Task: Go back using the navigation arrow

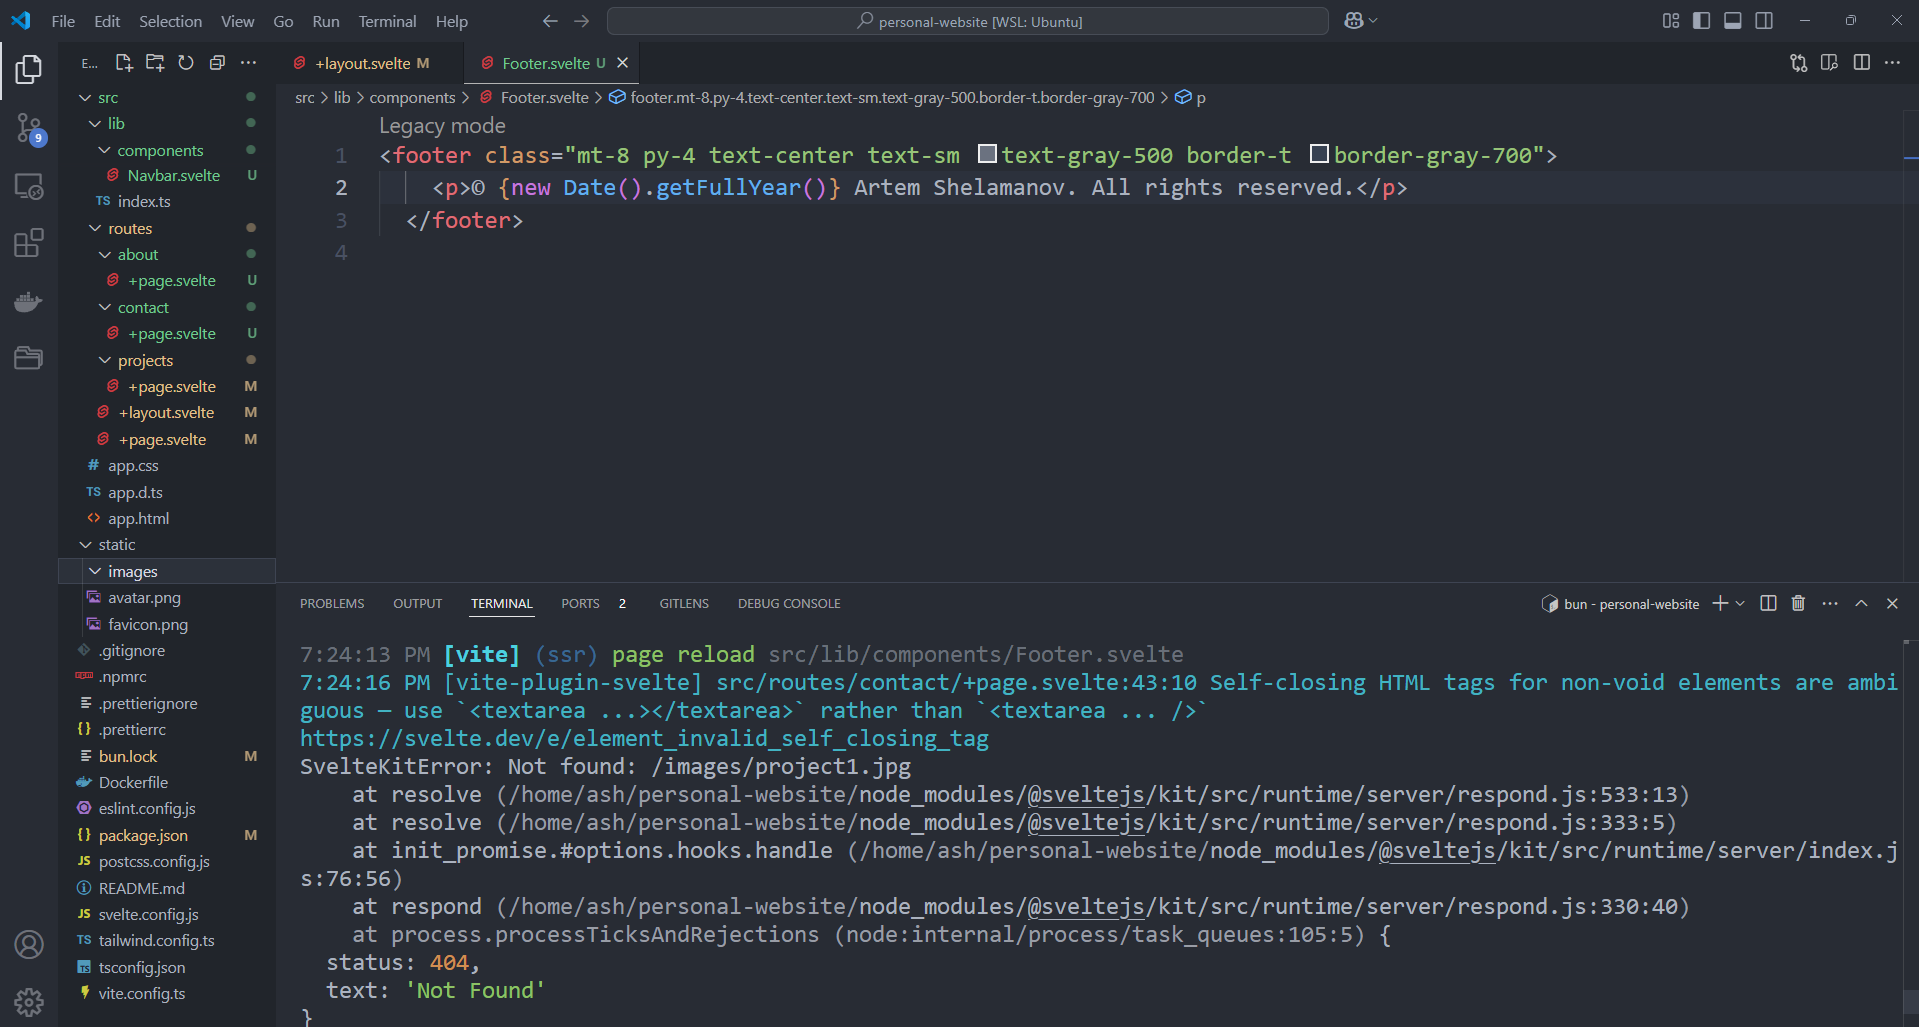Action: point(550,21)
